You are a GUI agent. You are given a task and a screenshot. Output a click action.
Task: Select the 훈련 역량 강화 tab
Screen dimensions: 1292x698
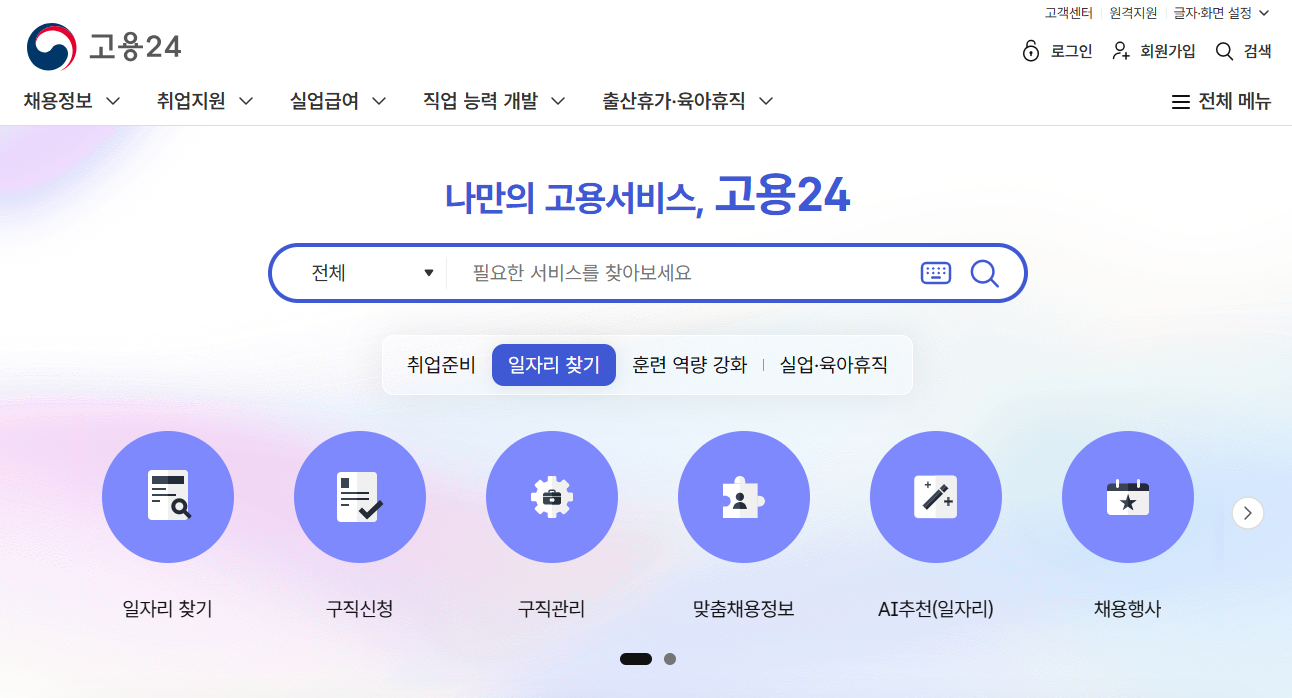(x=689, y=365)
